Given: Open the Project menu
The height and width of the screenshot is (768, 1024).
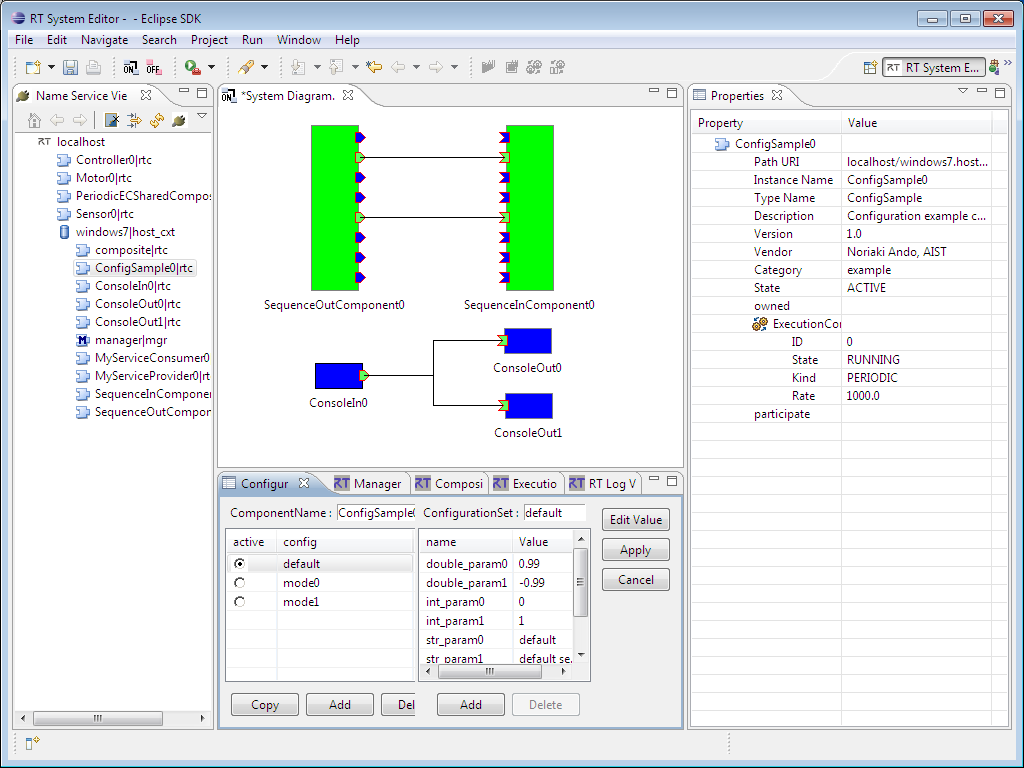Looking at the screenshot, I should click(x=209, y=40).
